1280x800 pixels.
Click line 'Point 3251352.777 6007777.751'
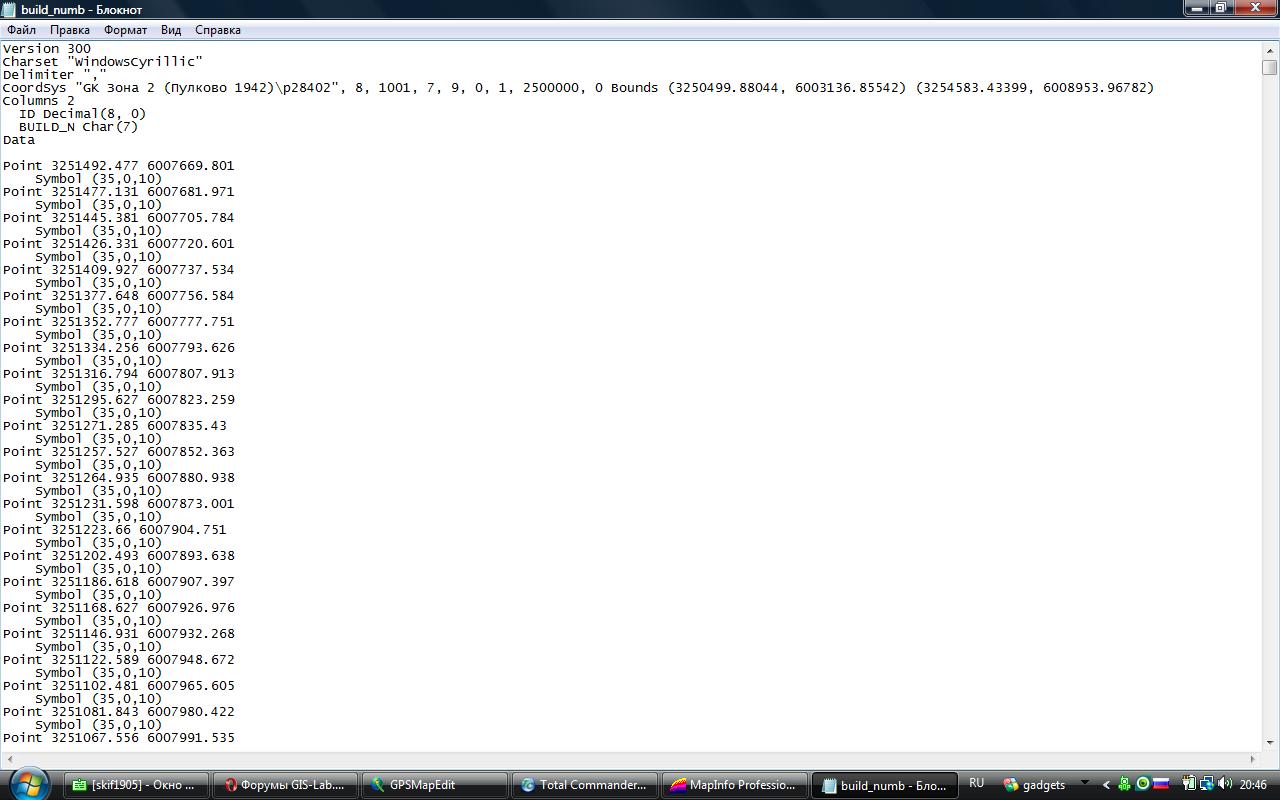(x=119, y=321)
